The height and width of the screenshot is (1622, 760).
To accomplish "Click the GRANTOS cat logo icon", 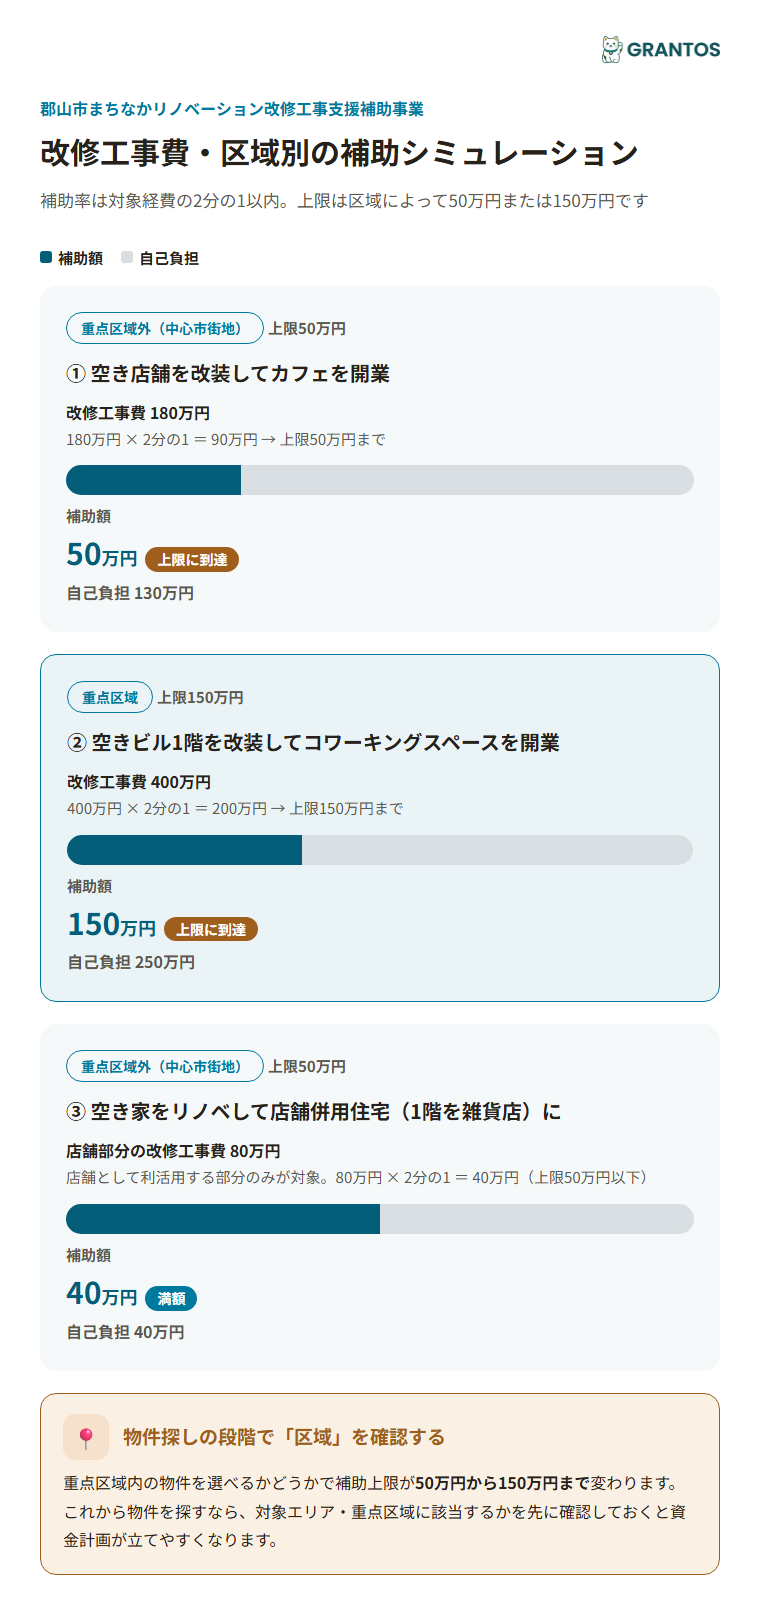I will click(611, 49).
